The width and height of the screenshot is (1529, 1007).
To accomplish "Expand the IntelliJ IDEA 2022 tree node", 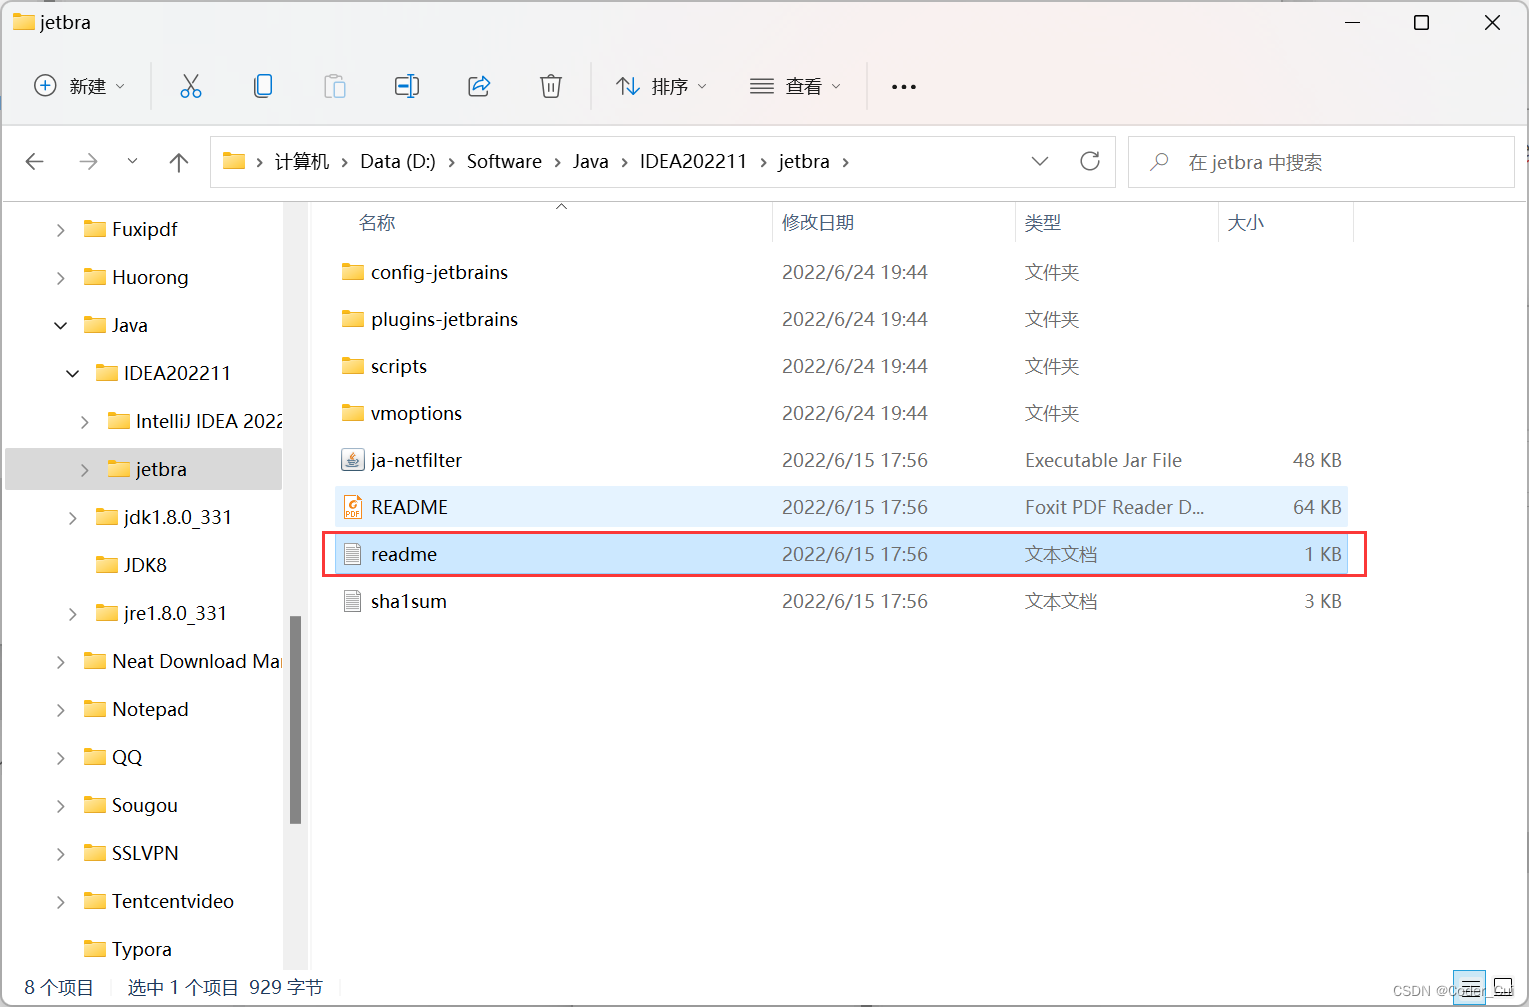I will click(x=84, y=422).
